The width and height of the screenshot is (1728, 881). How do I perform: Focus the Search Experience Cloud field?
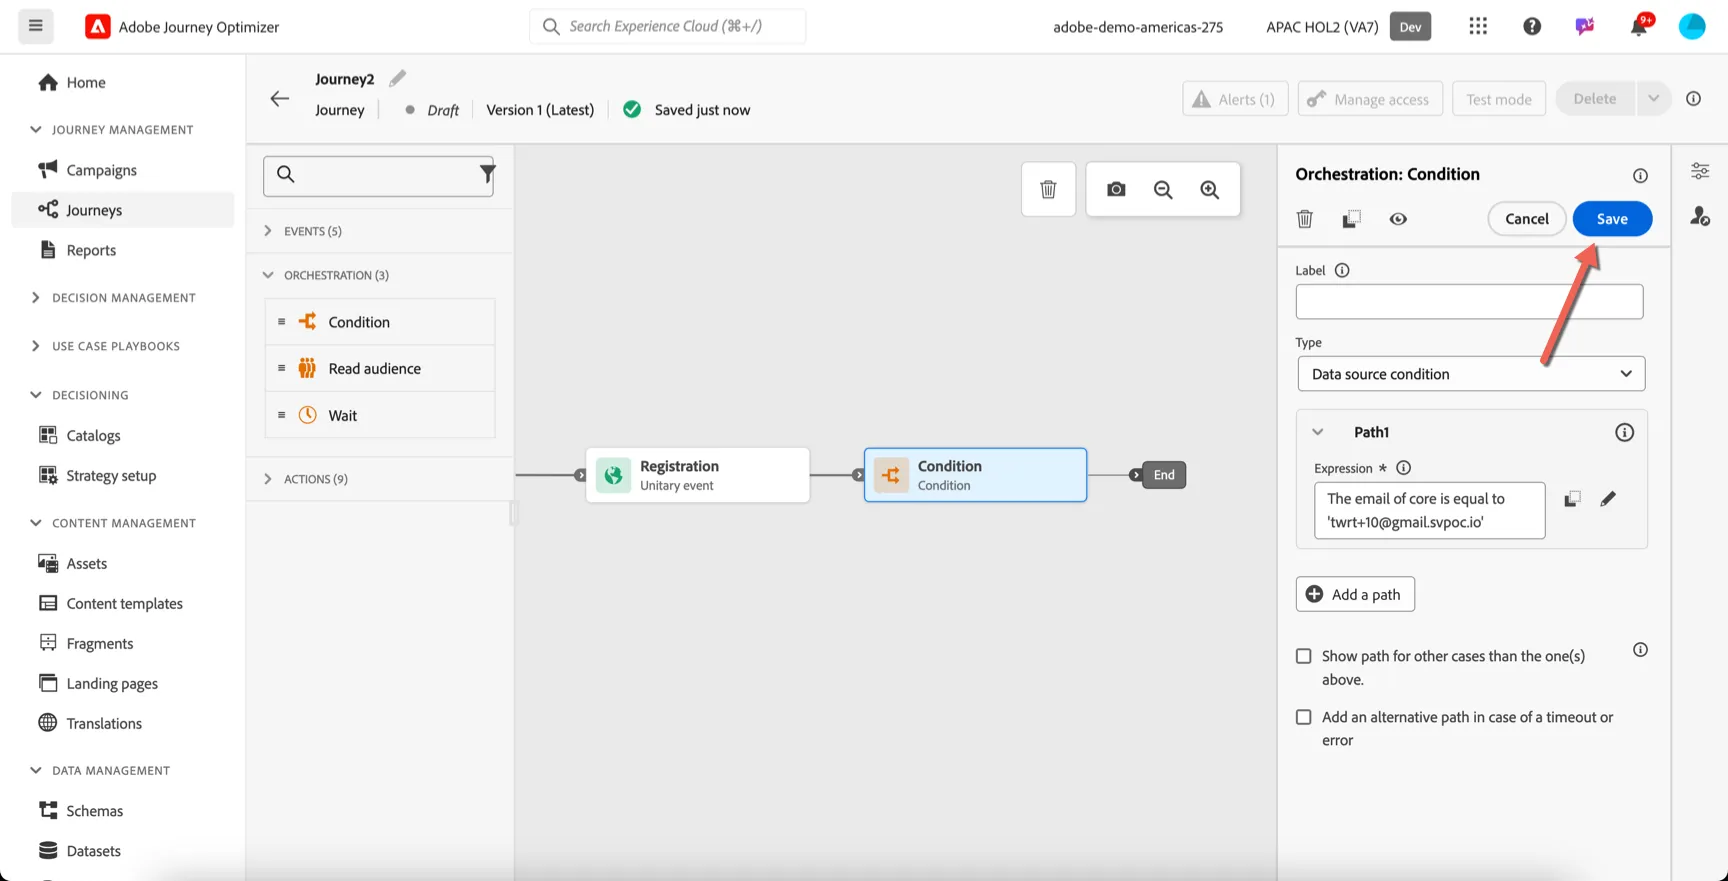click(x=668, y=26)
